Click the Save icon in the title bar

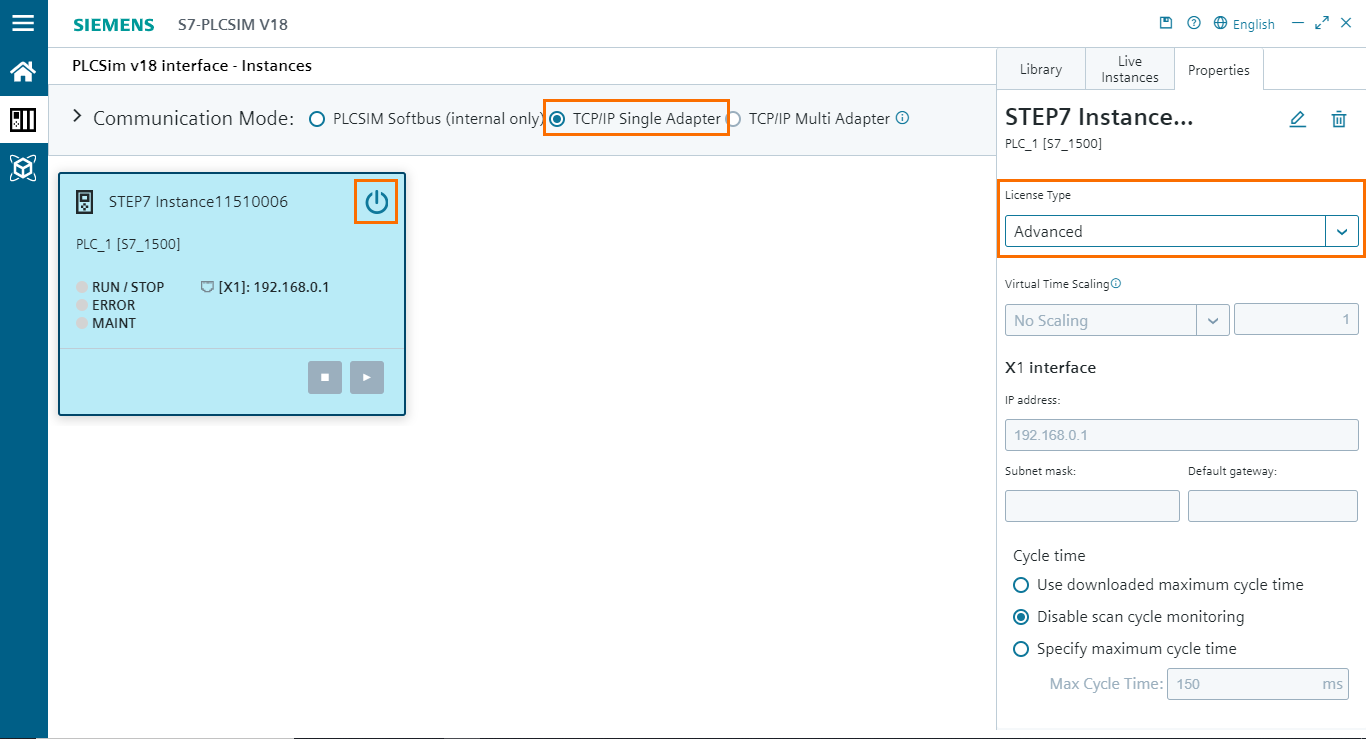click(1166, 22)
